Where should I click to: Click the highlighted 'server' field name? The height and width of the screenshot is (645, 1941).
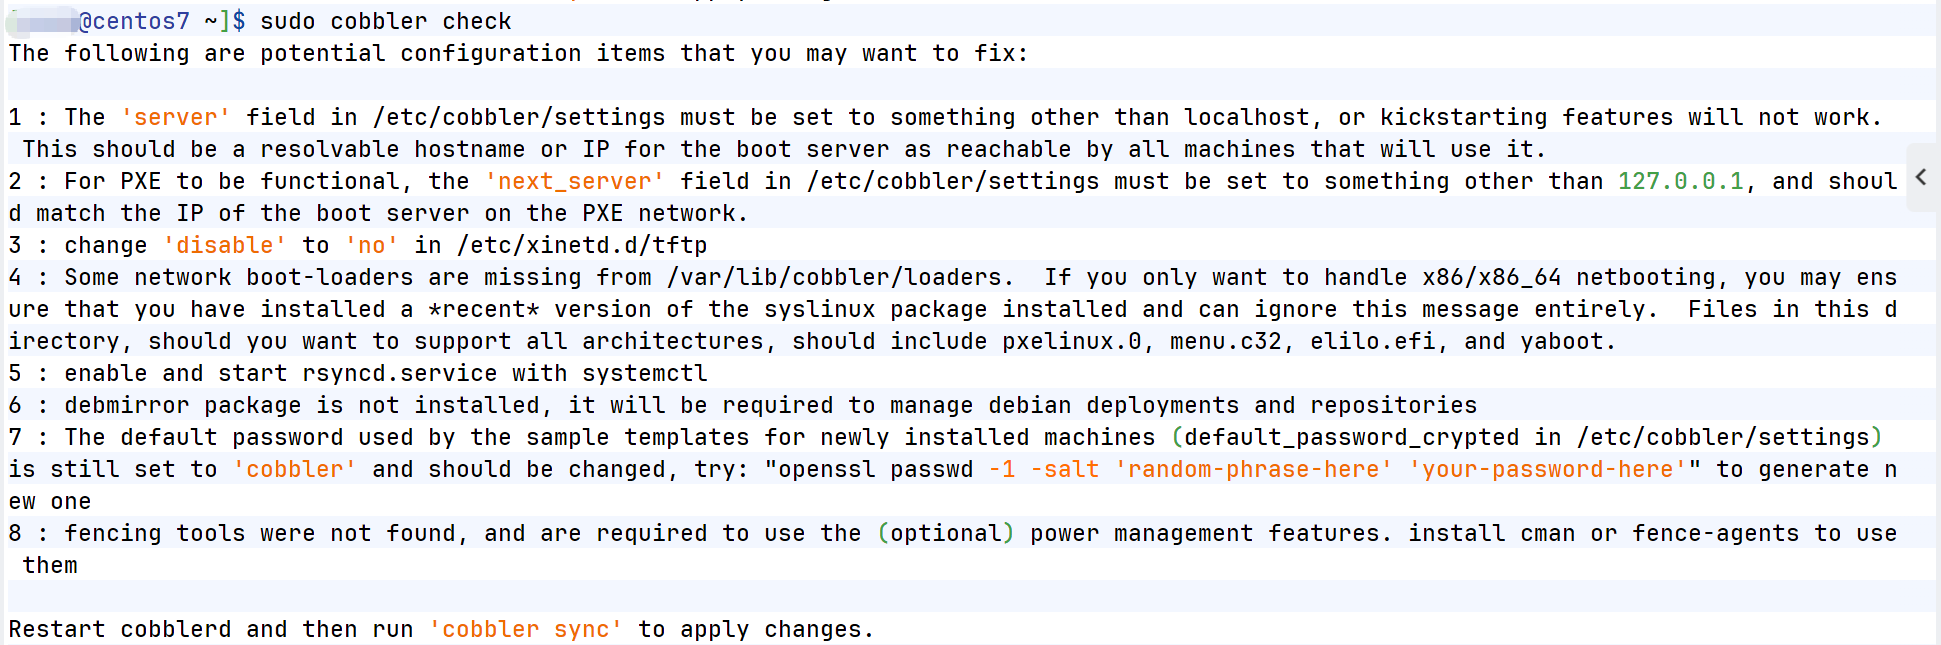pos(176,117)
